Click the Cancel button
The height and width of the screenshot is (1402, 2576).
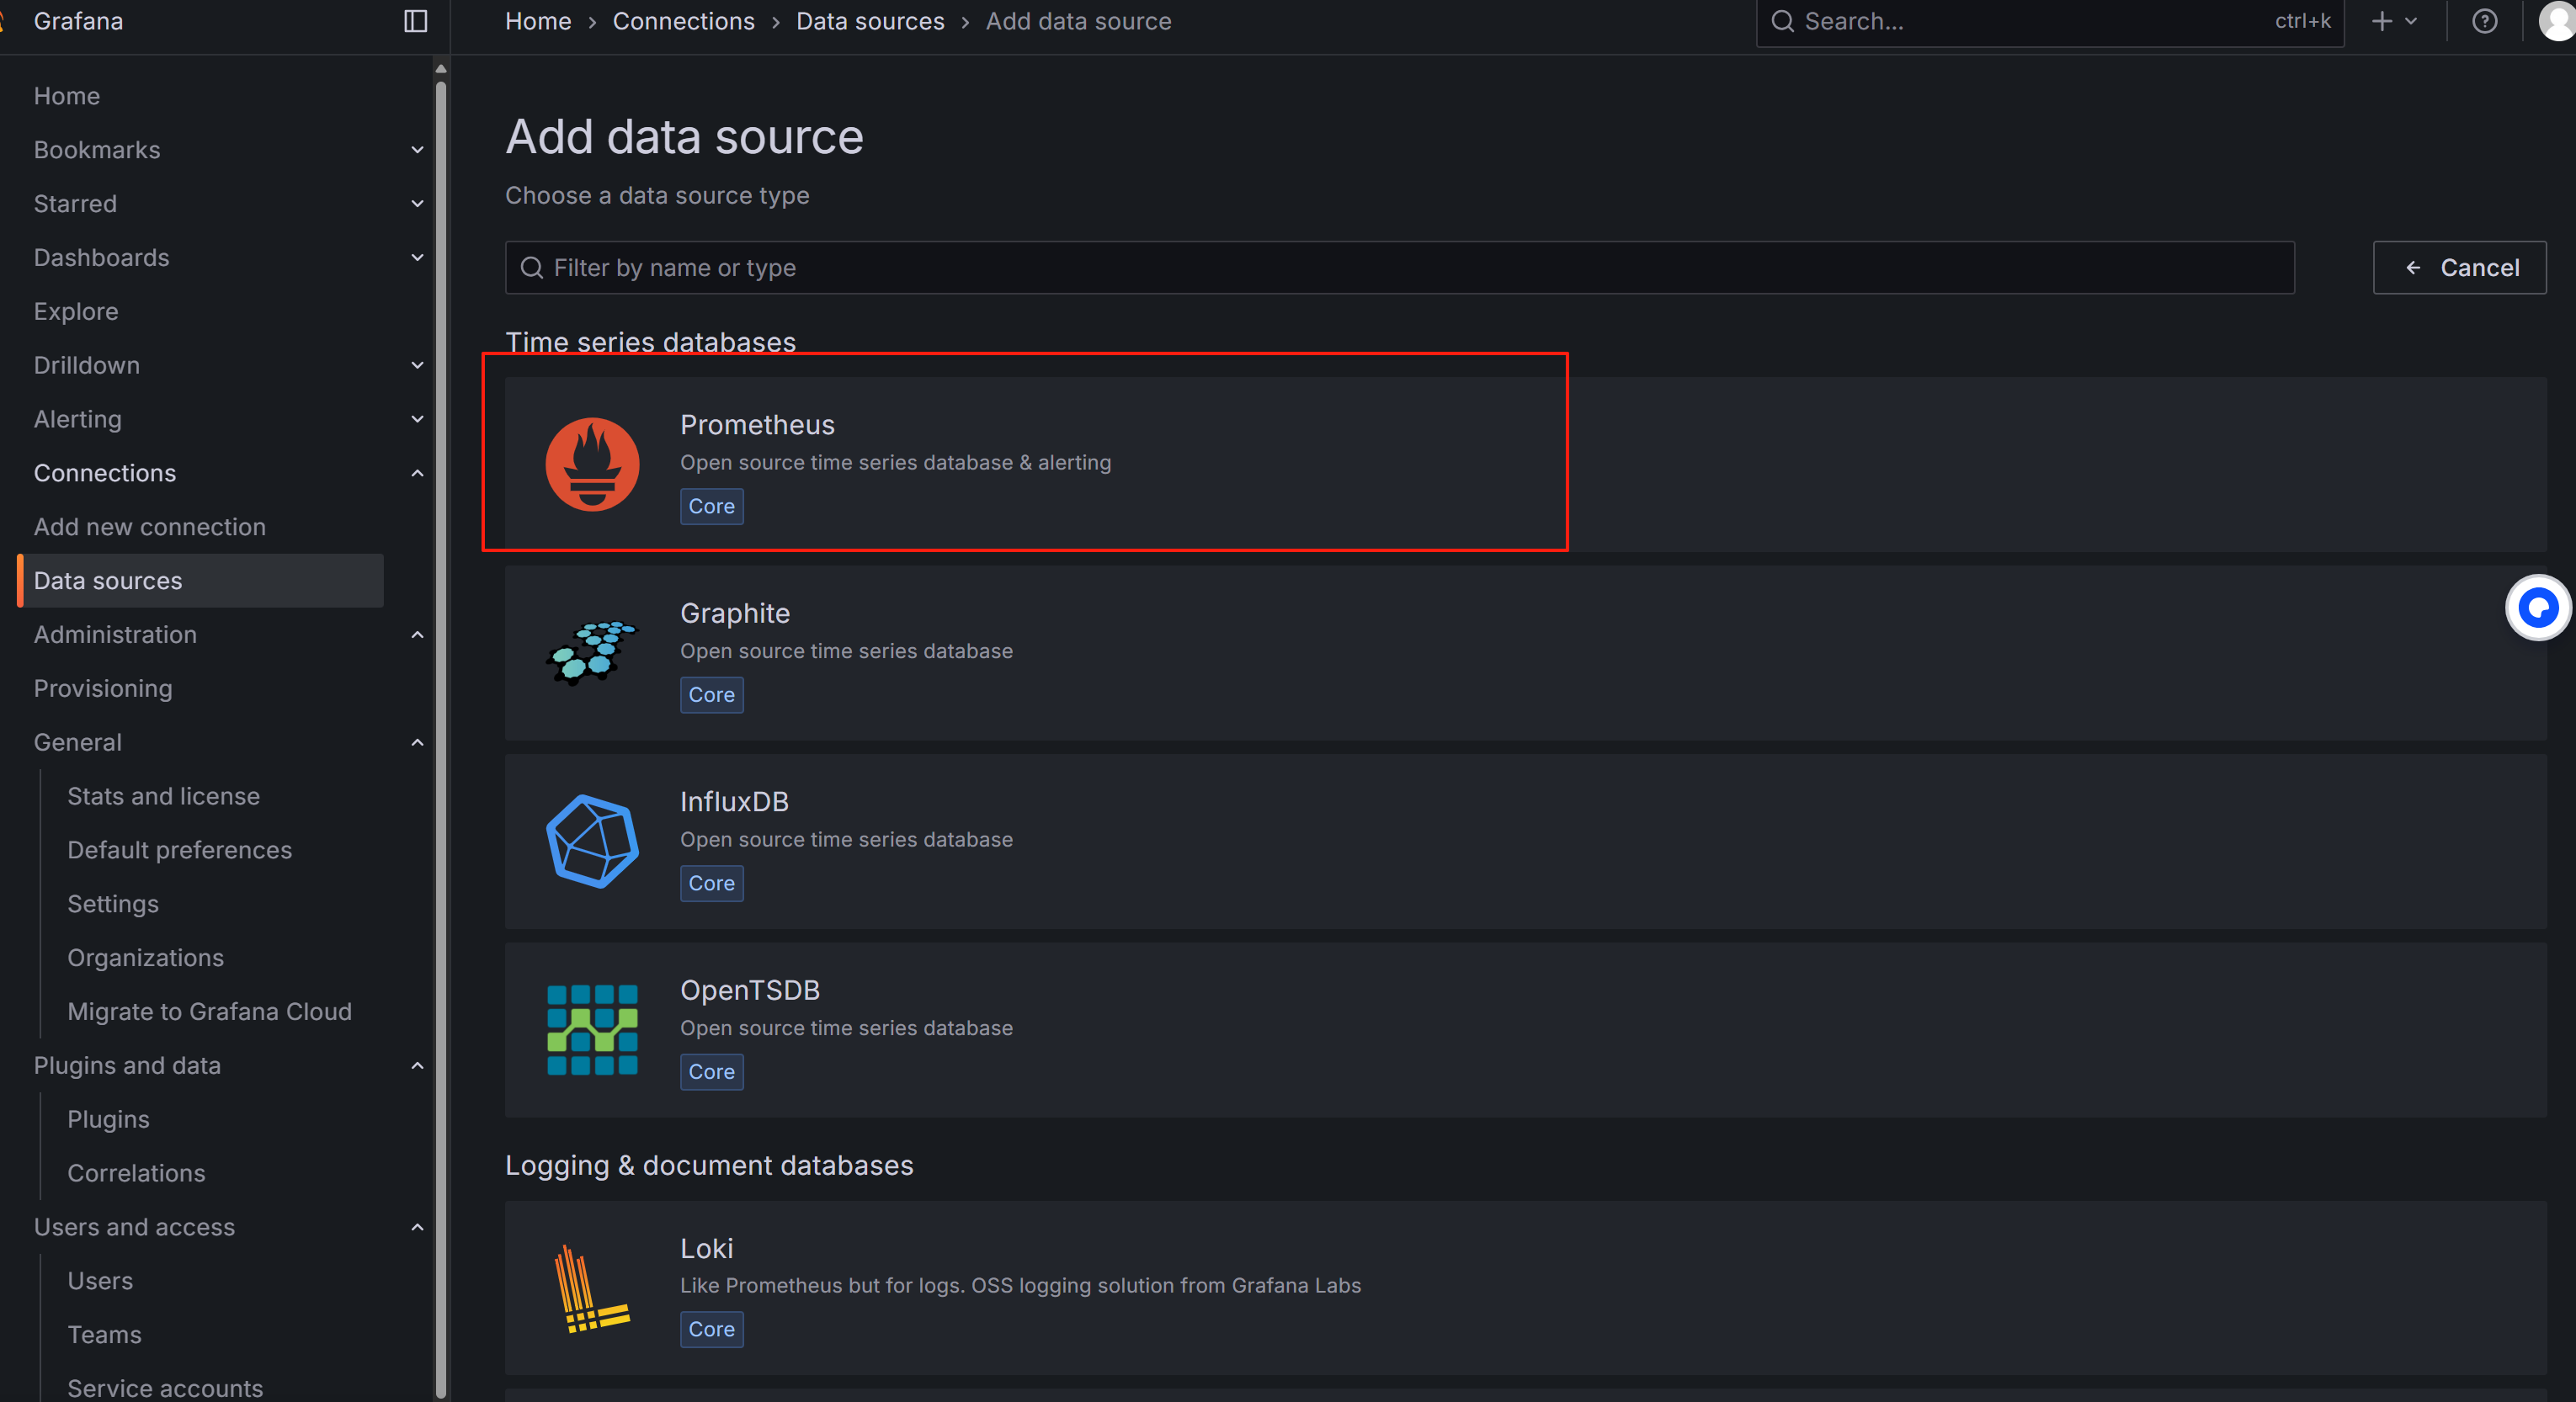point(2459,267)
